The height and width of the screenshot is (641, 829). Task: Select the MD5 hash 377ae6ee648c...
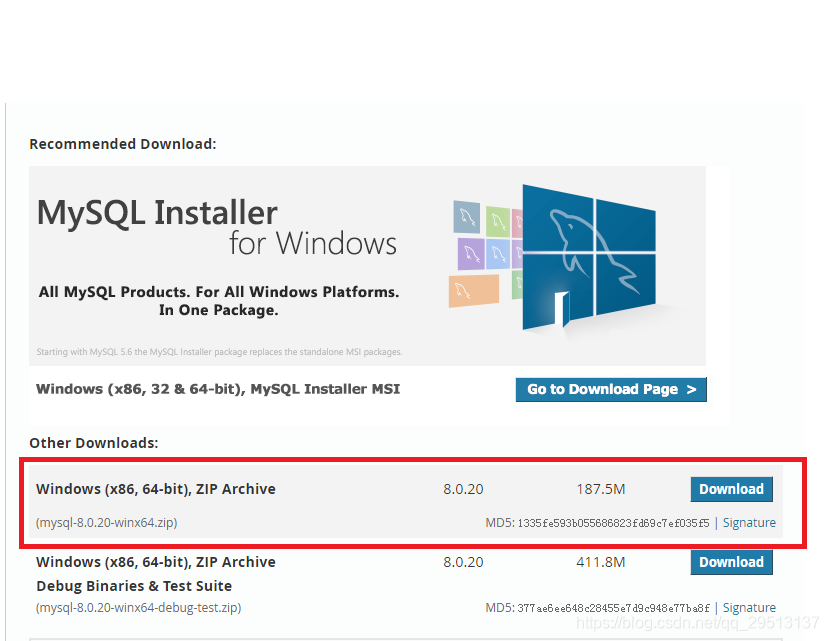(613, 608)
